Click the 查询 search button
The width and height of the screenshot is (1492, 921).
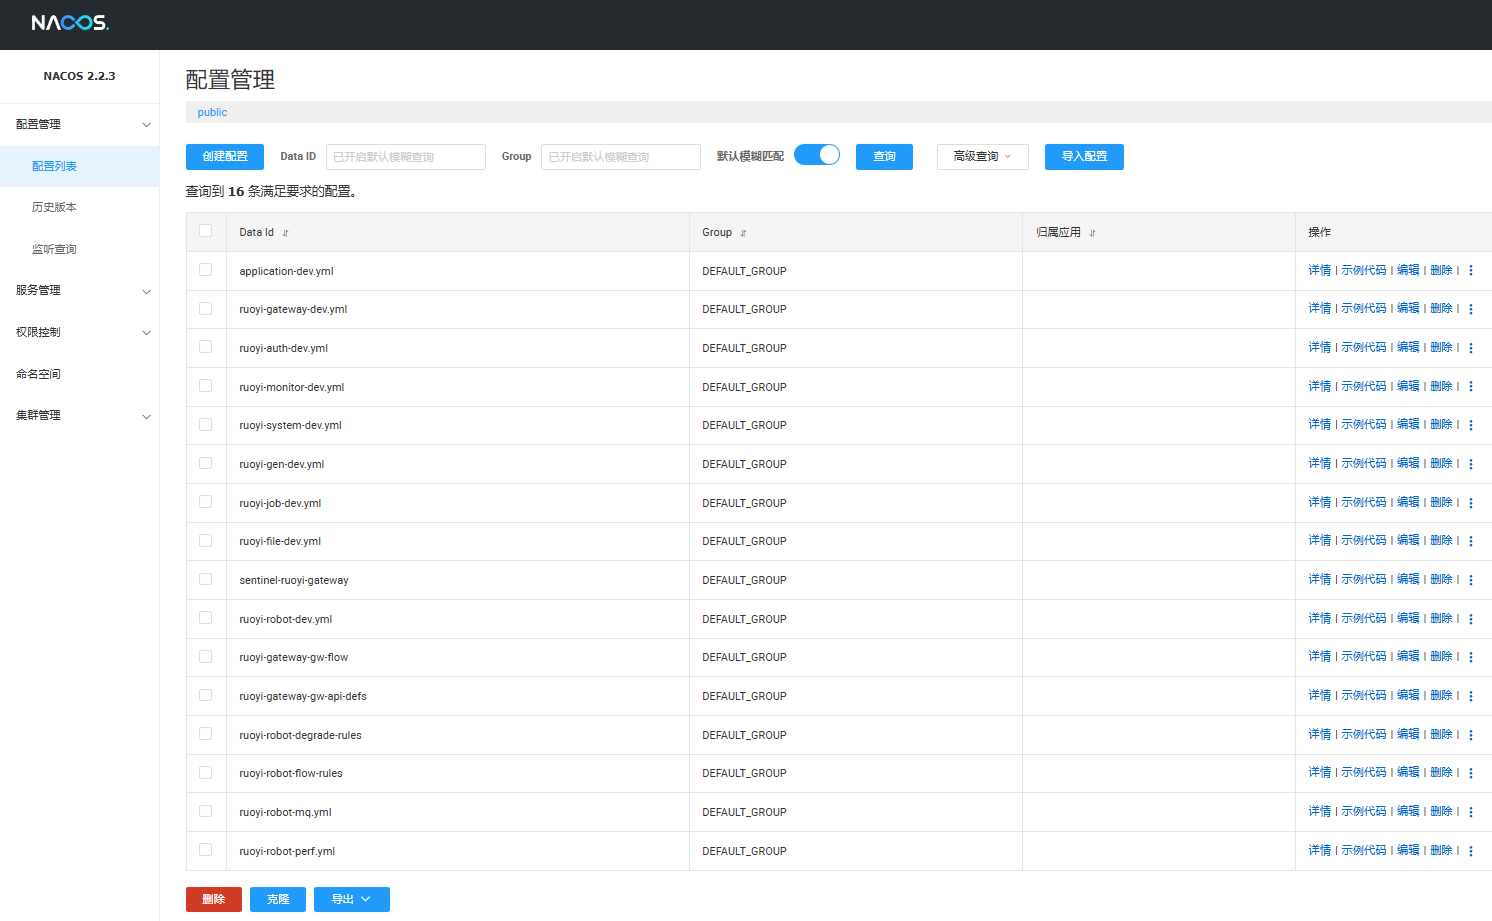tap(884, 157)
